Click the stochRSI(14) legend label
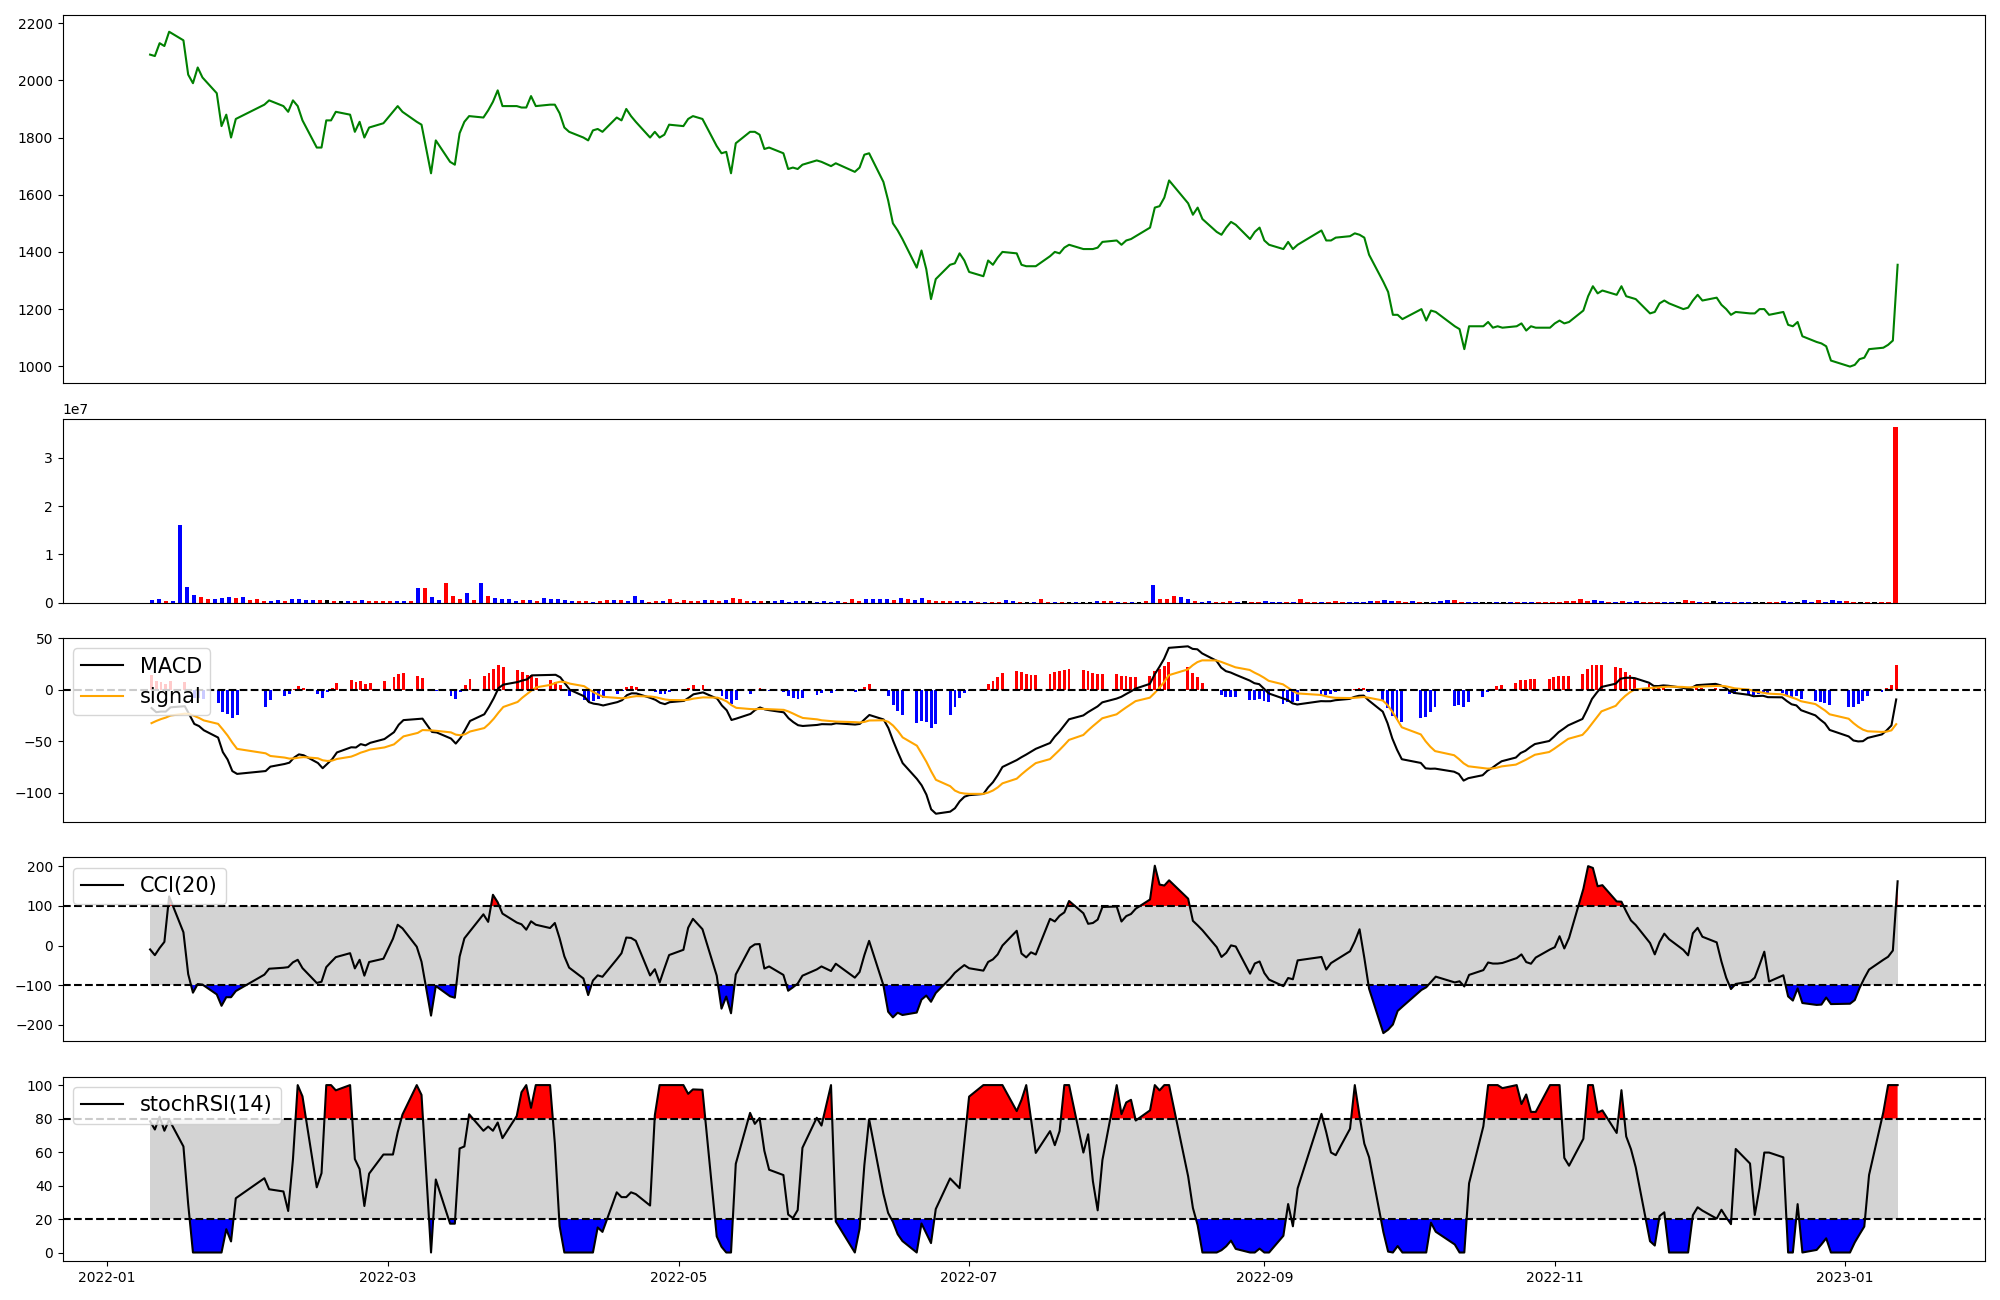This screenshot has height=1300, width=2000. 205,1104
